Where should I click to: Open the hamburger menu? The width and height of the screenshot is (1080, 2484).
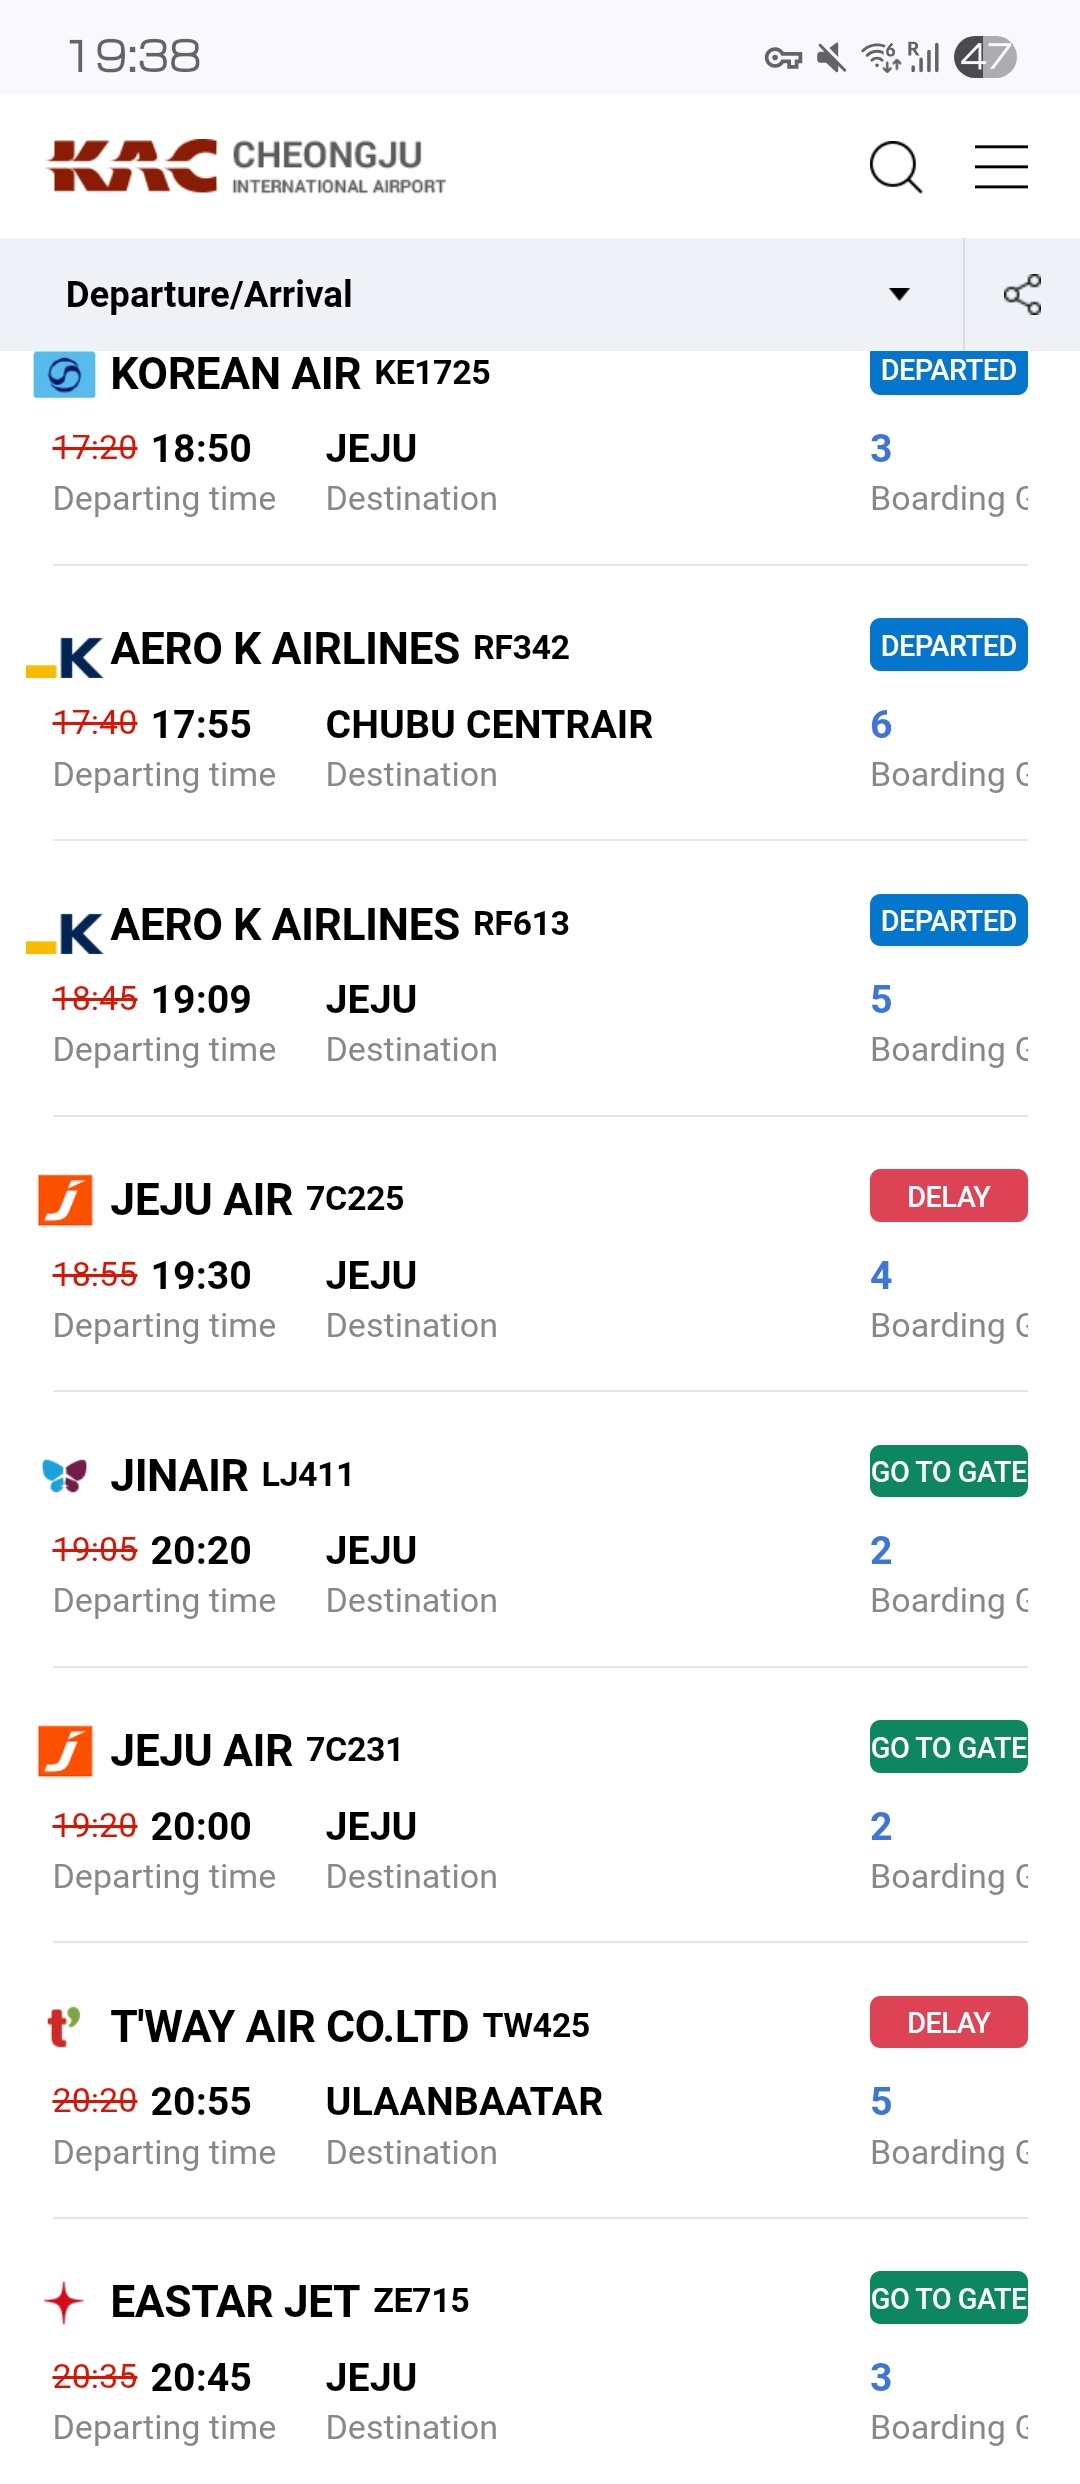[1001, 166]
